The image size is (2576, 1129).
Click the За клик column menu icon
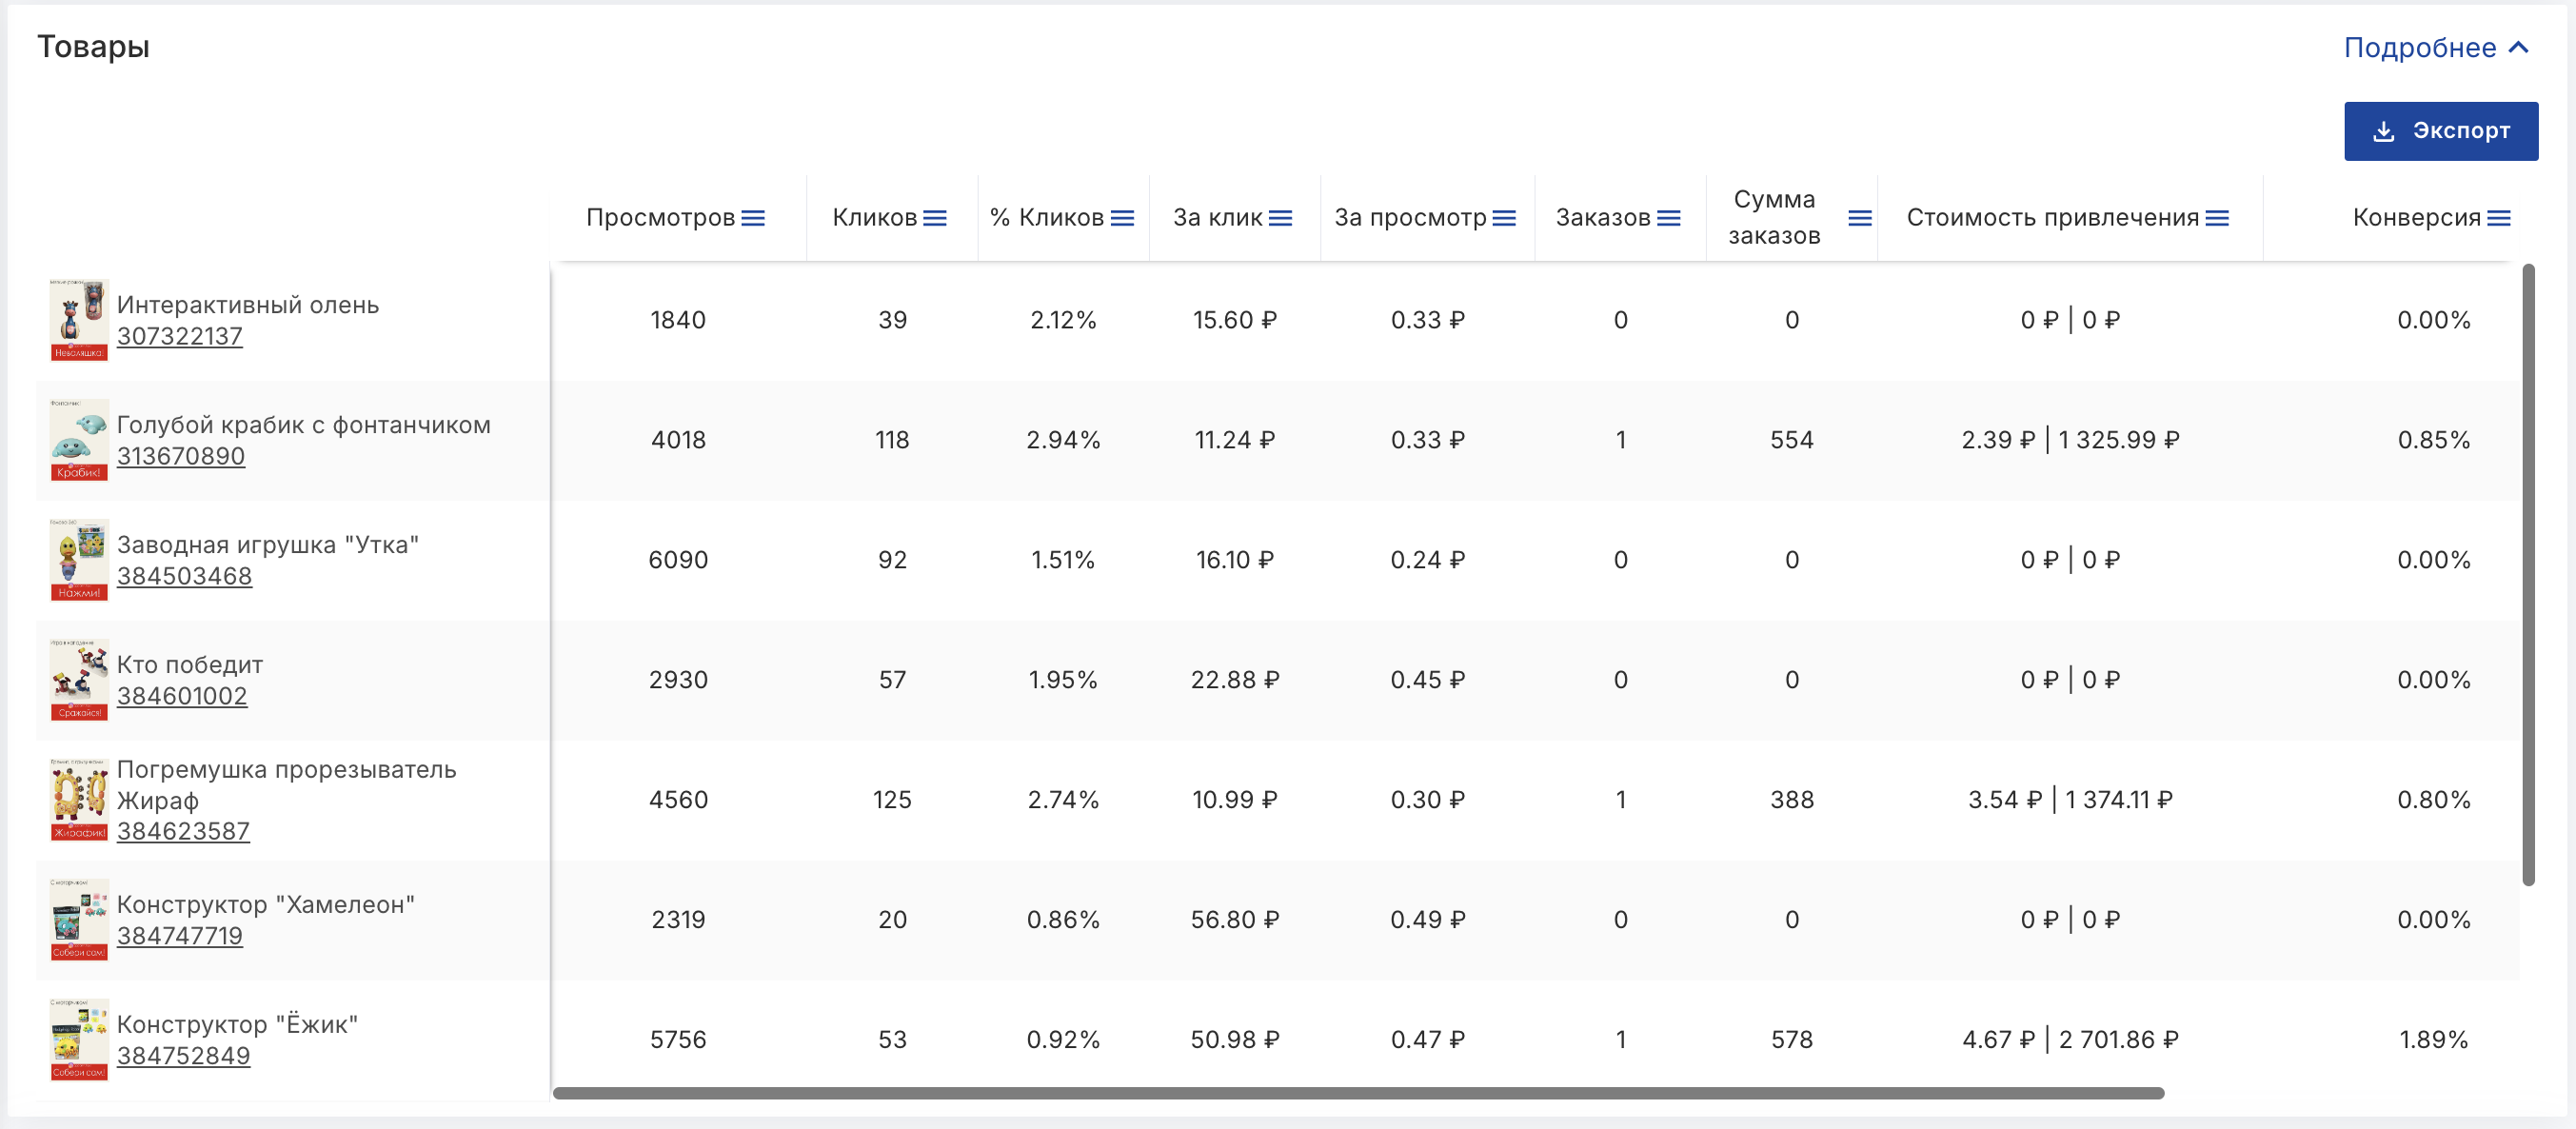[x=1280, y=218]
